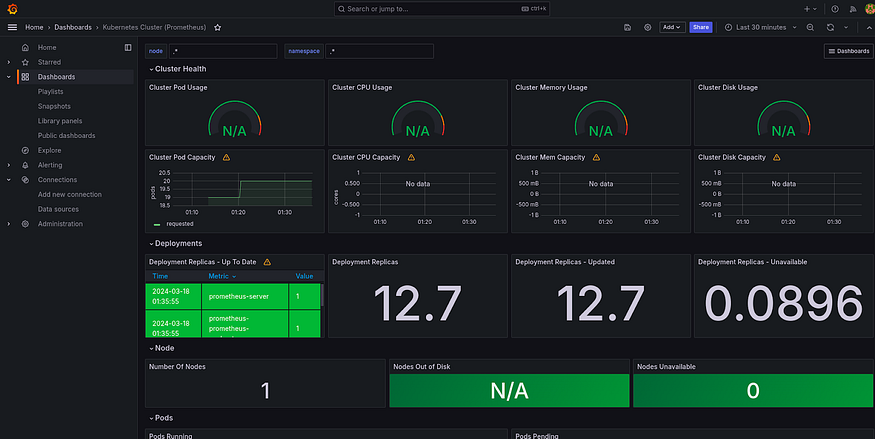
Task: Save the dashboard with the save icon
Action: tap(627, 27)
